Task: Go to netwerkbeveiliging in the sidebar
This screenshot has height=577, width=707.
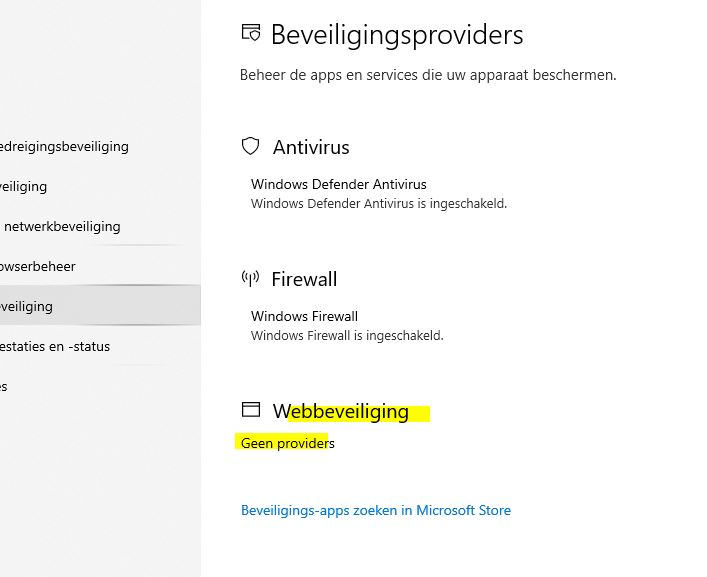Action: pos(62,226)
